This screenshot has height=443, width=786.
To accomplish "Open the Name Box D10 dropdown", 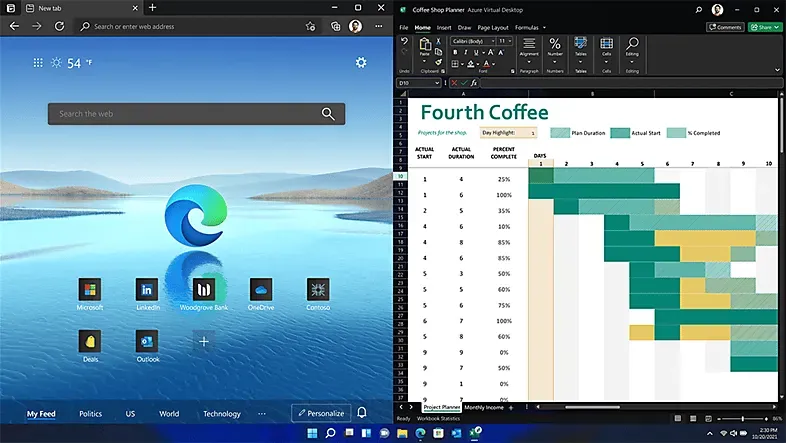I will pyautogui.click(x=437, y=83).
